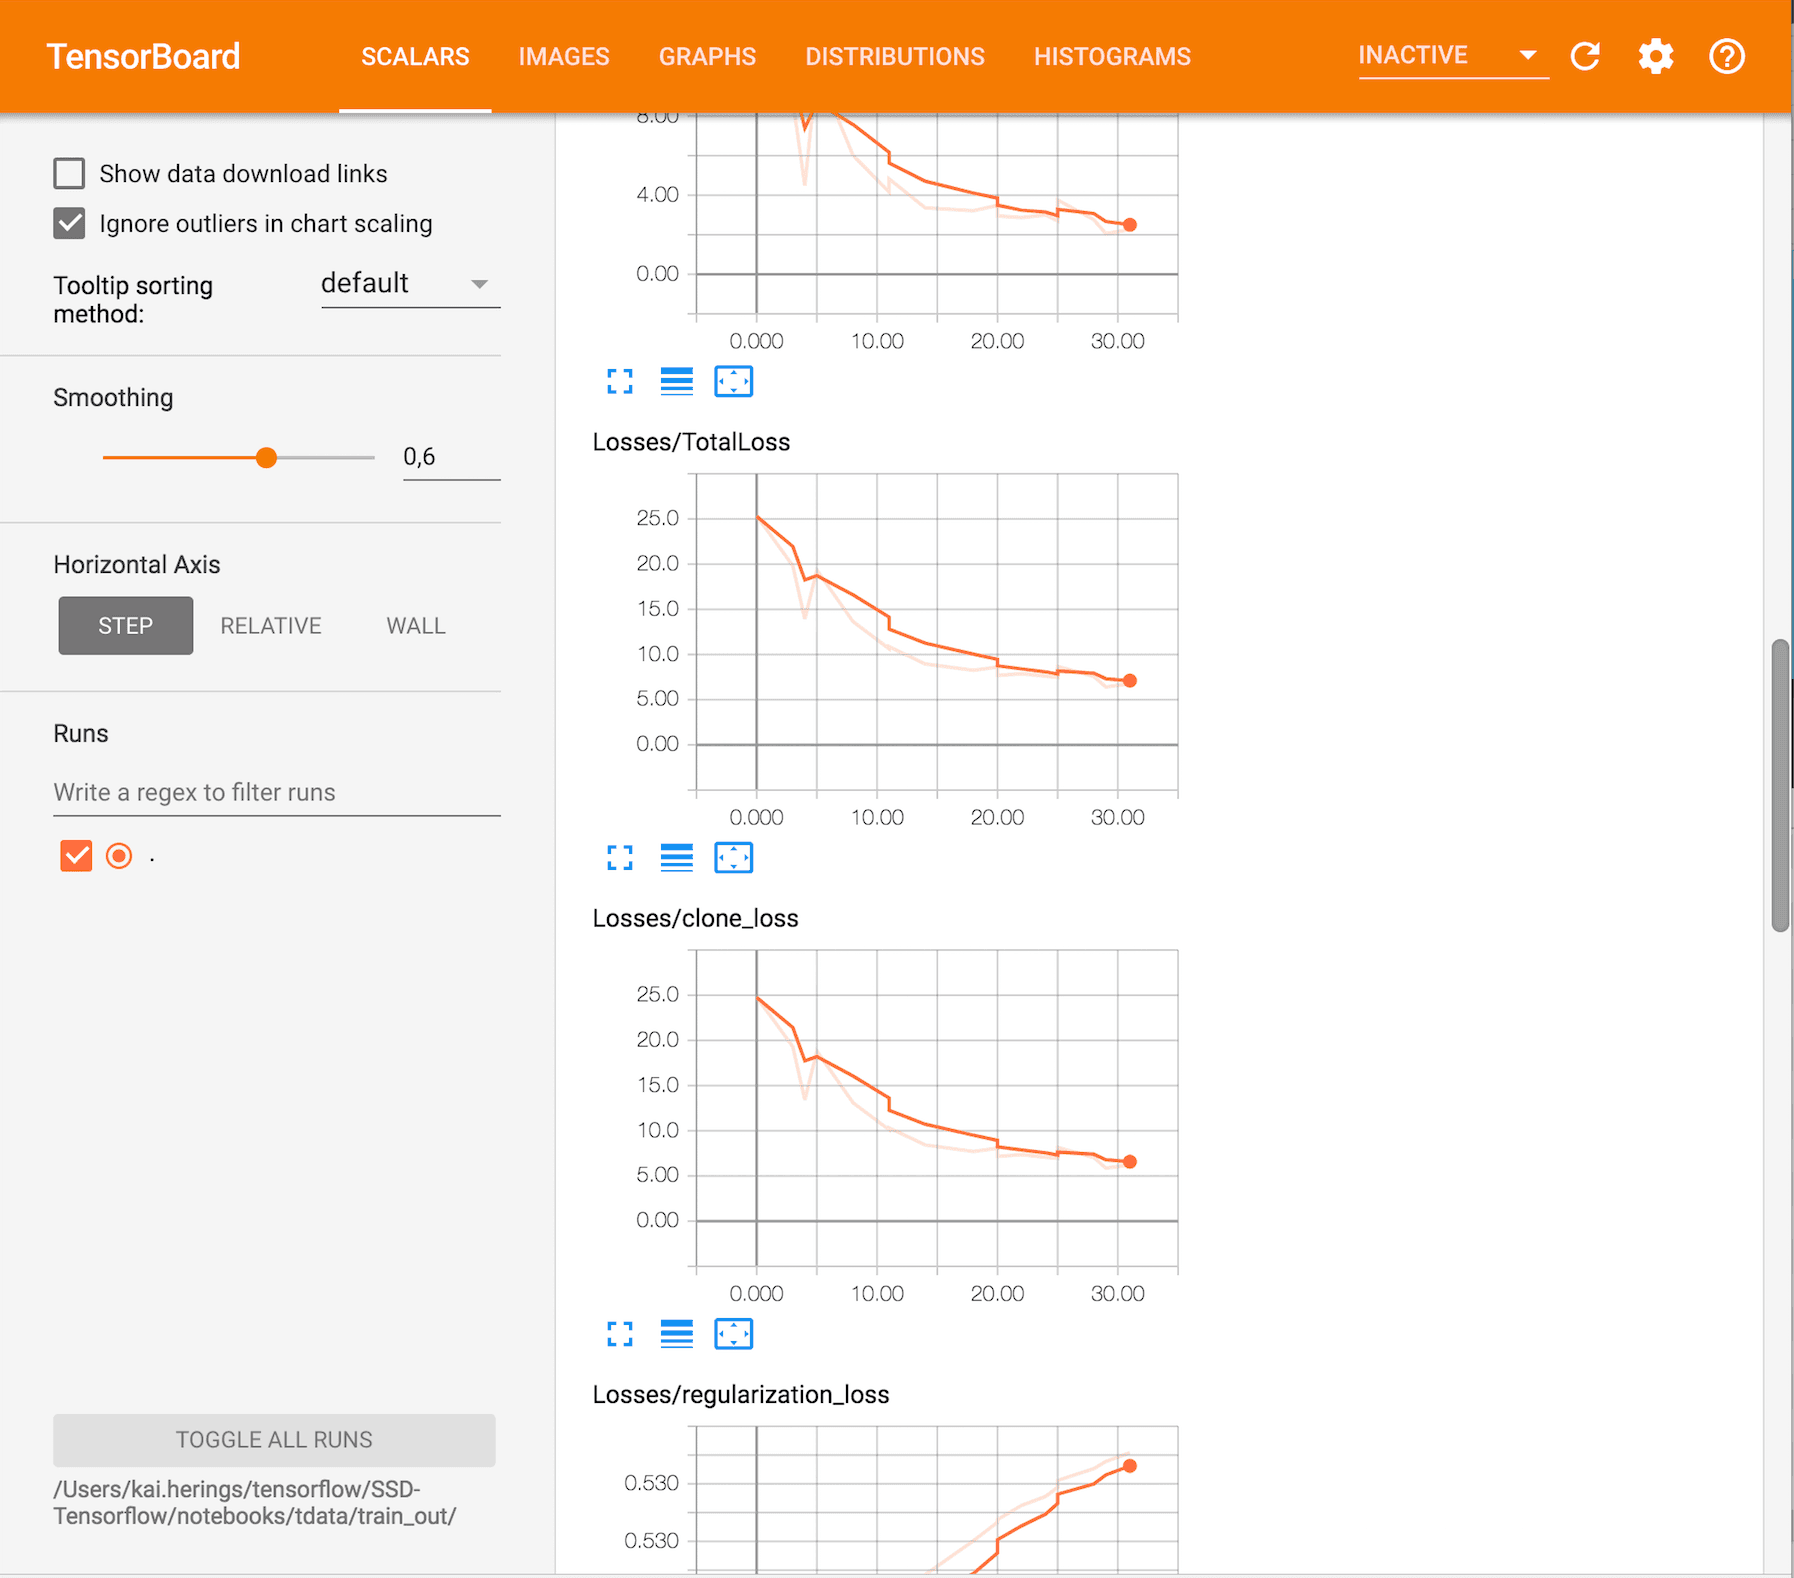Viewport: 1794px width, 1578px height.
Task: Open the Tooltip sorting method dropdown
Action: click(409, 284)
